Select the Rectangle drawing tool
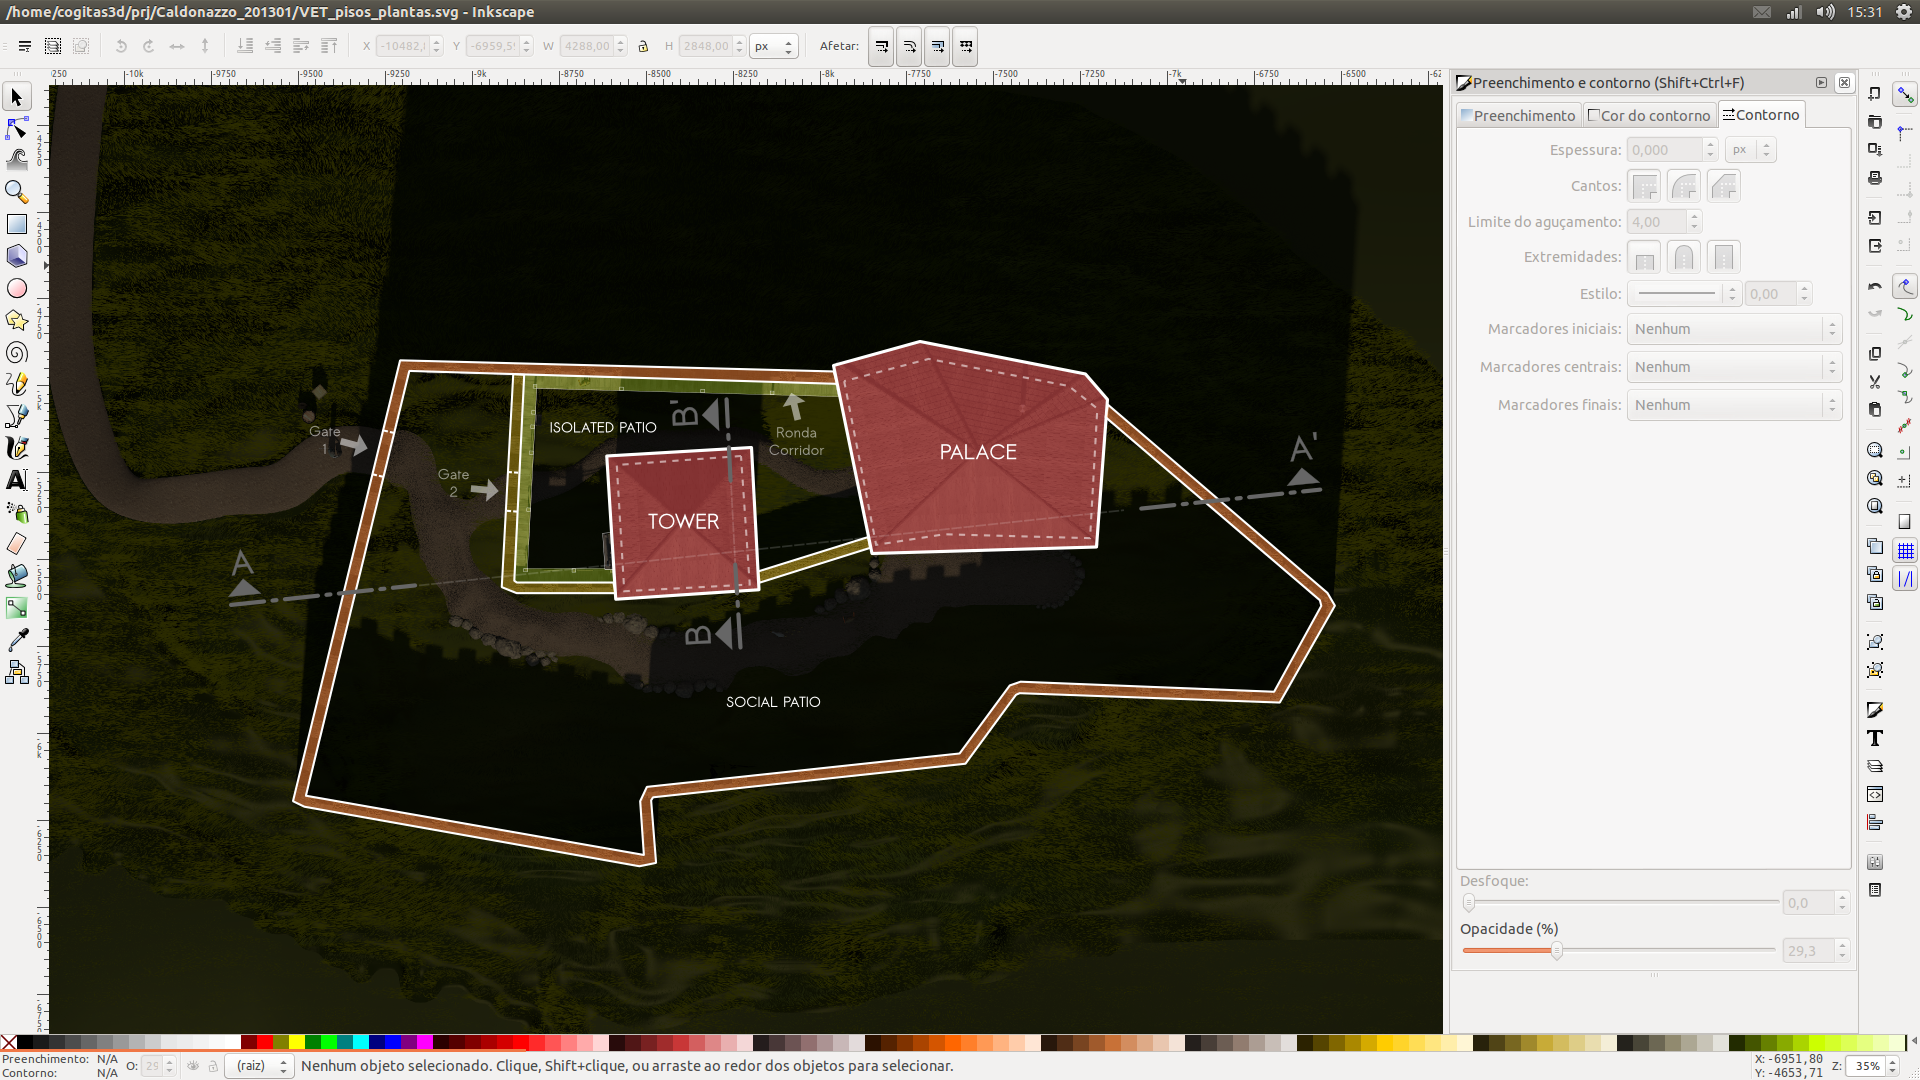This screenshot has height=1080, width=1920. click(x=17, y=224)
